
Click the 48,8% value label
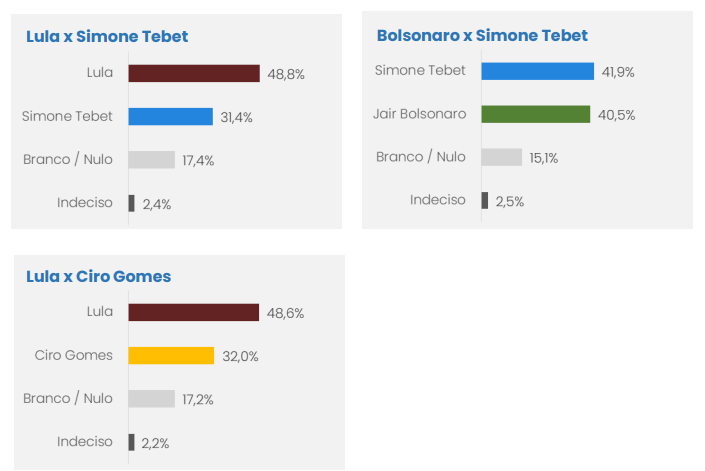(x=286, y=74)
